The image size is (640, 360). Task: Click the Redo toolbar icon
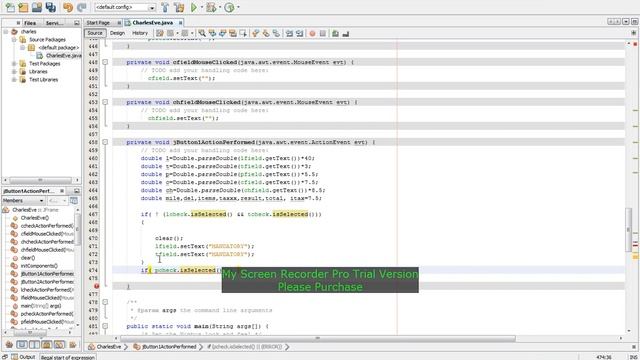[x=82, y=7]
